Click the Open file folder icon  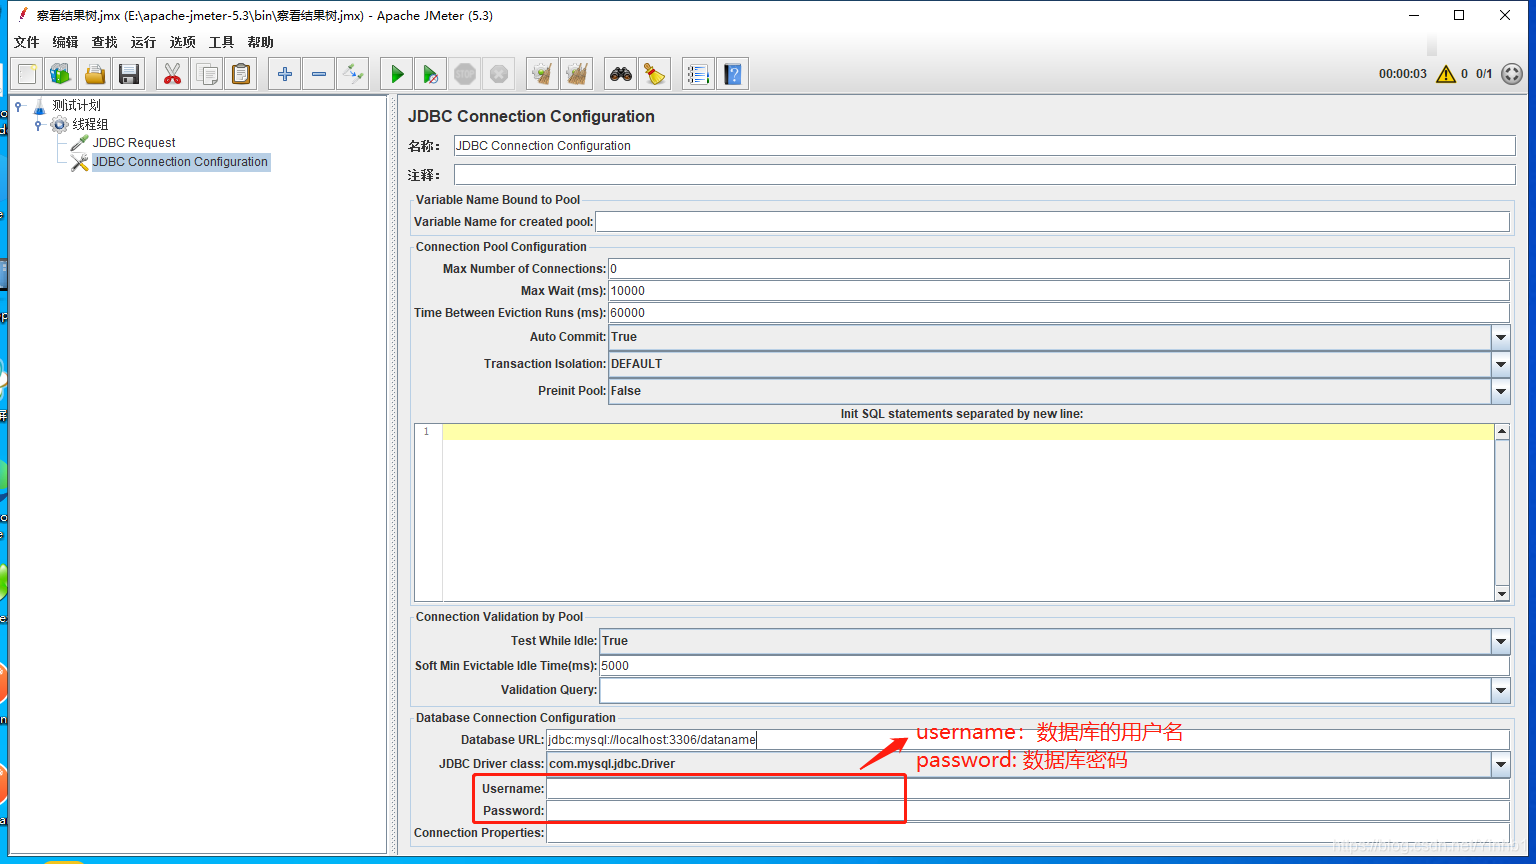[x=95, y=74]
